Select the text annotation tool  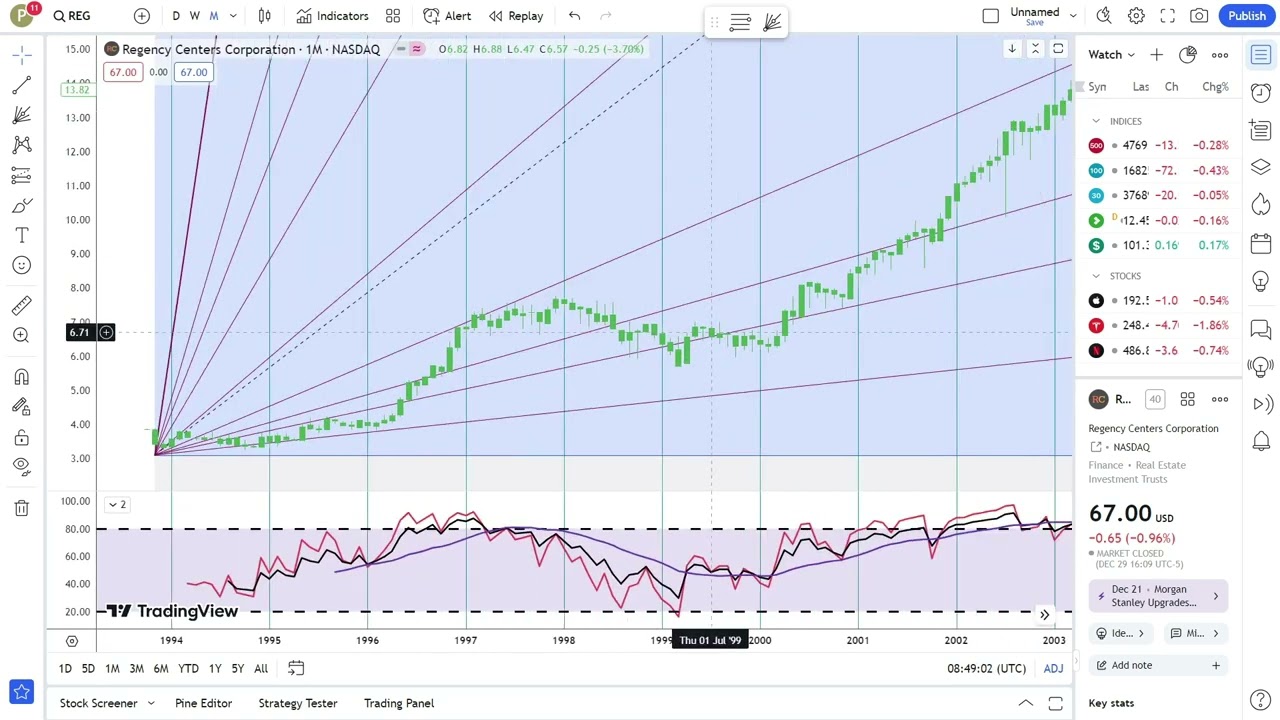point(22,236)
